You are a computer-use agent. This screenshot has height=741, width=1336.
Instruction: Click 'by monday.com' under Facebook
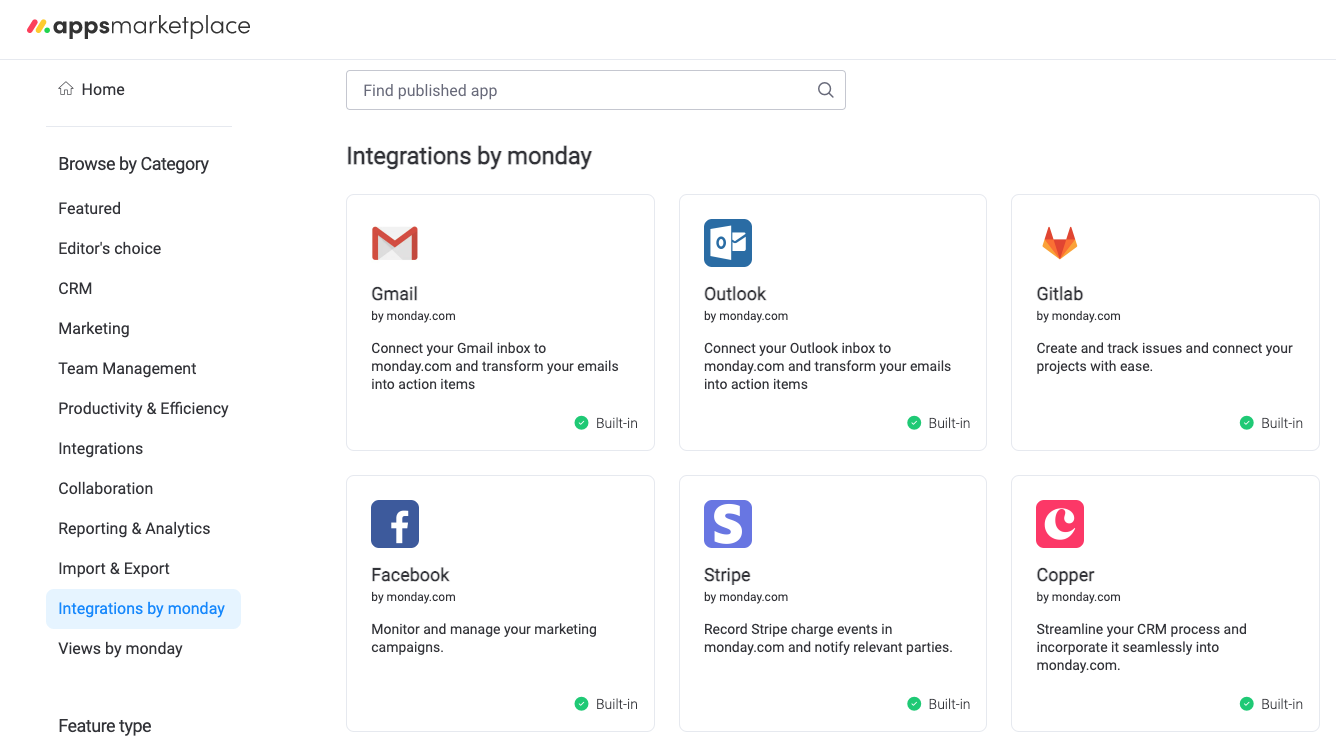413,597
